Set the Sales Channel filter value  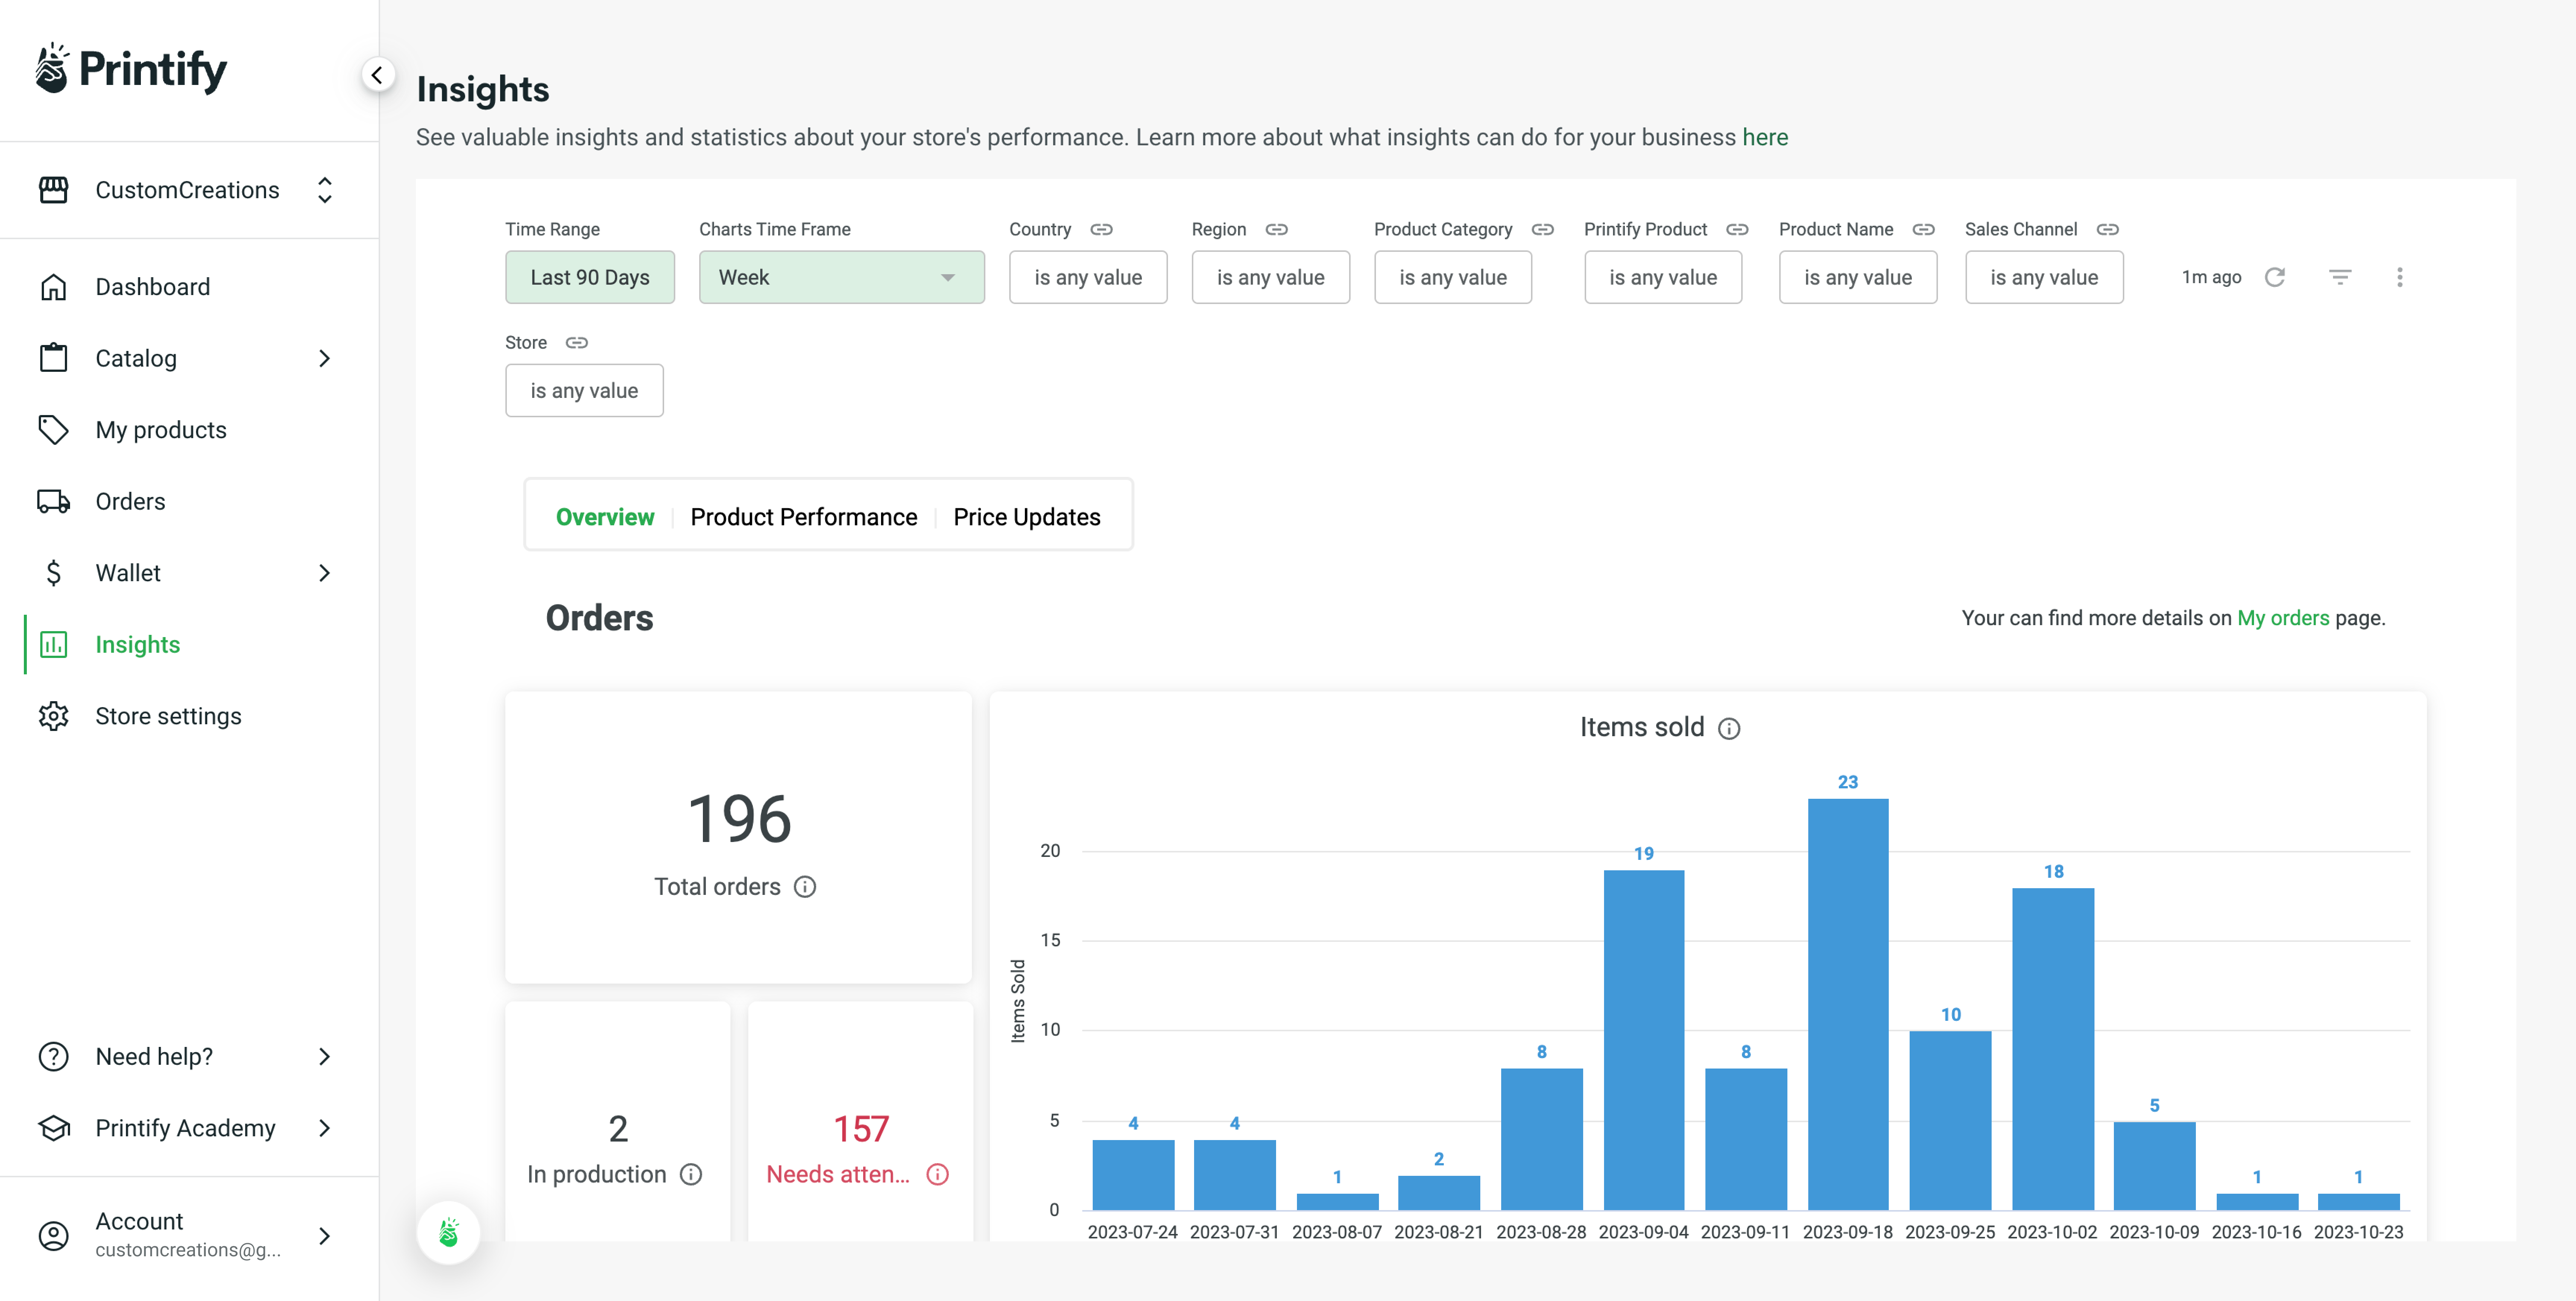tap(2044, 277)
